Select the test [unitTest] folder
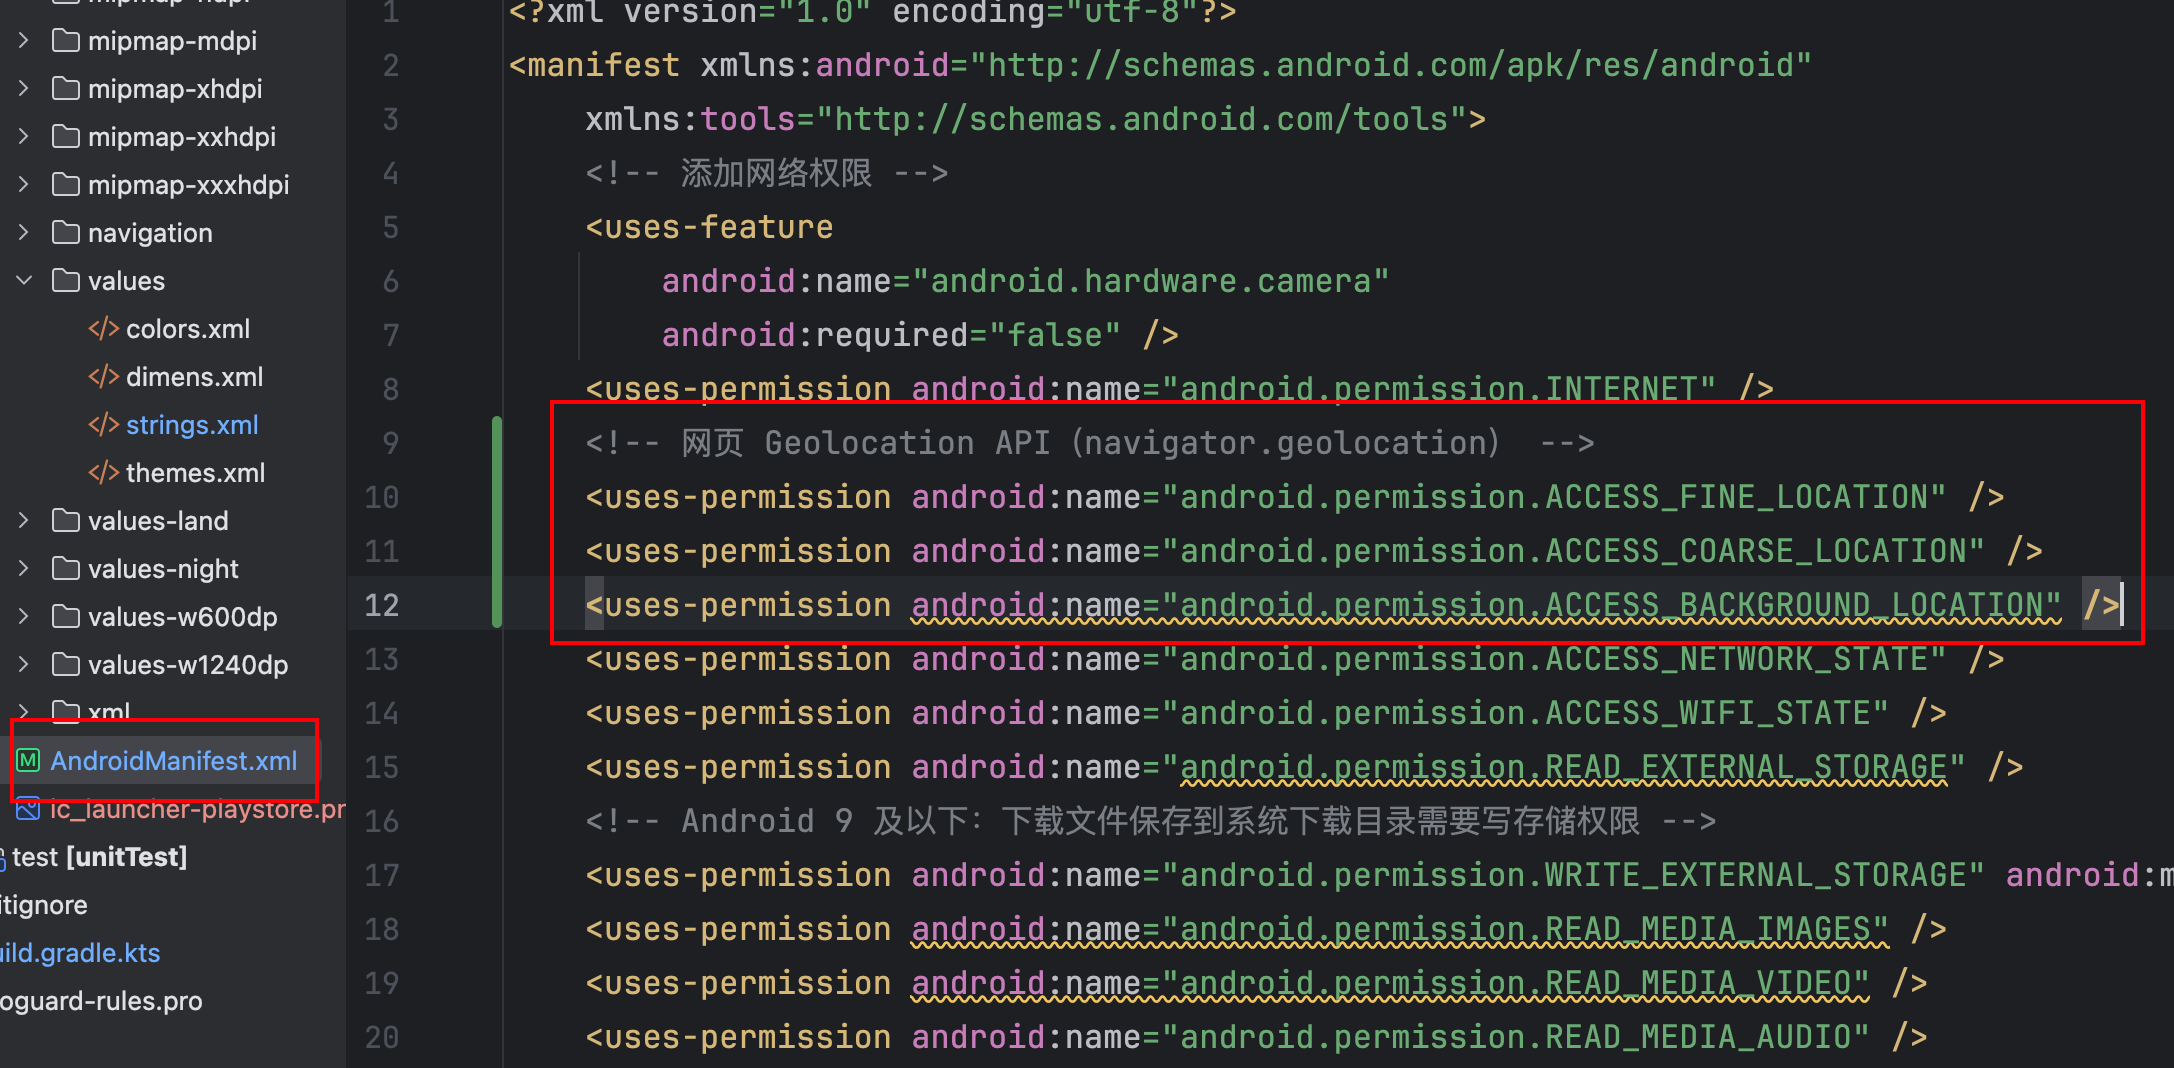The width and height of the screenshot is (2174, 1068). [x=99, y=857]
